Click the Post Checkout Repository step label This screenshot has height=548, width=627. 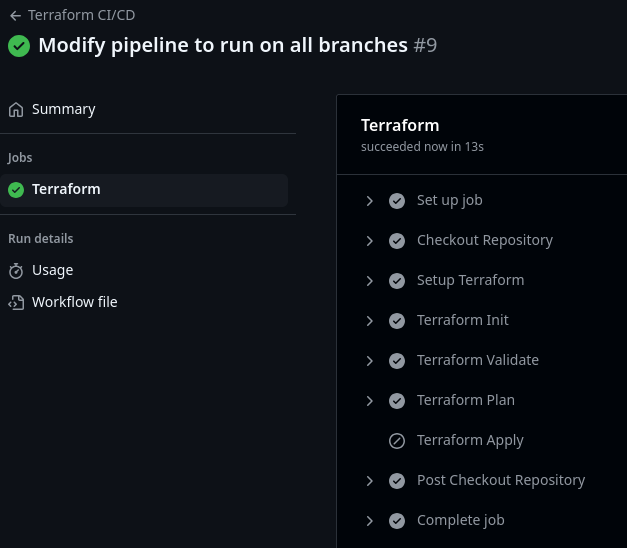[x=501, y=480]
